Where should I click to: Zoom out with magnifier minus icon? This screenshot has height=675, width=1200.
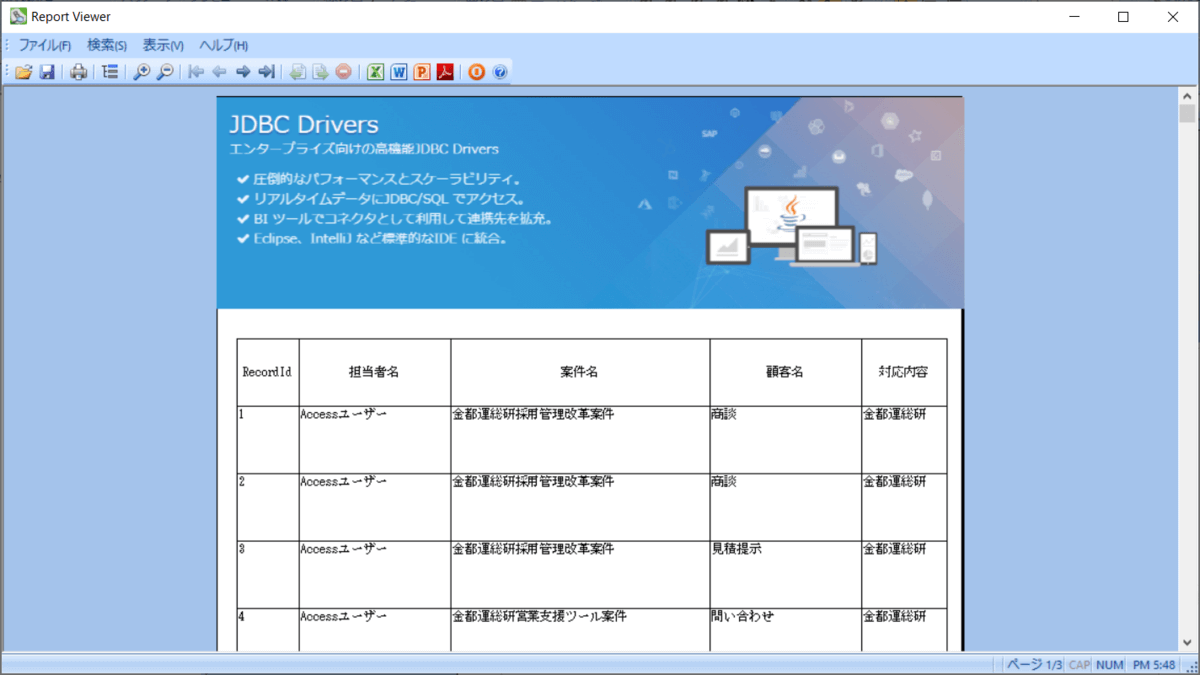pos(165,72)
